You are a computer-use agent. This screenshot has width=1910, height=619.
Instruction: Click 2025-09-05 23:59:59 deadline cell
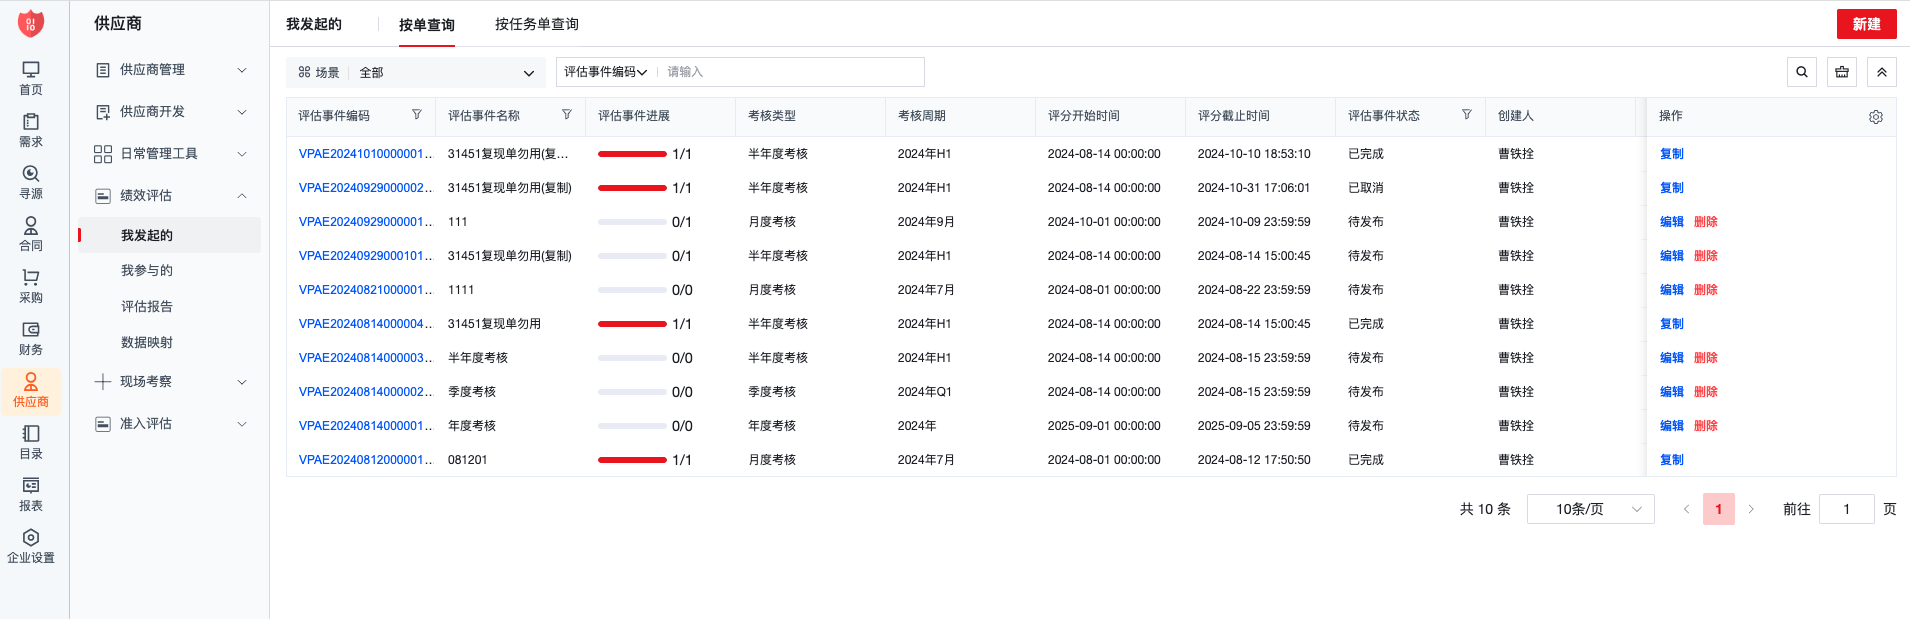[x=1254, y=426]
